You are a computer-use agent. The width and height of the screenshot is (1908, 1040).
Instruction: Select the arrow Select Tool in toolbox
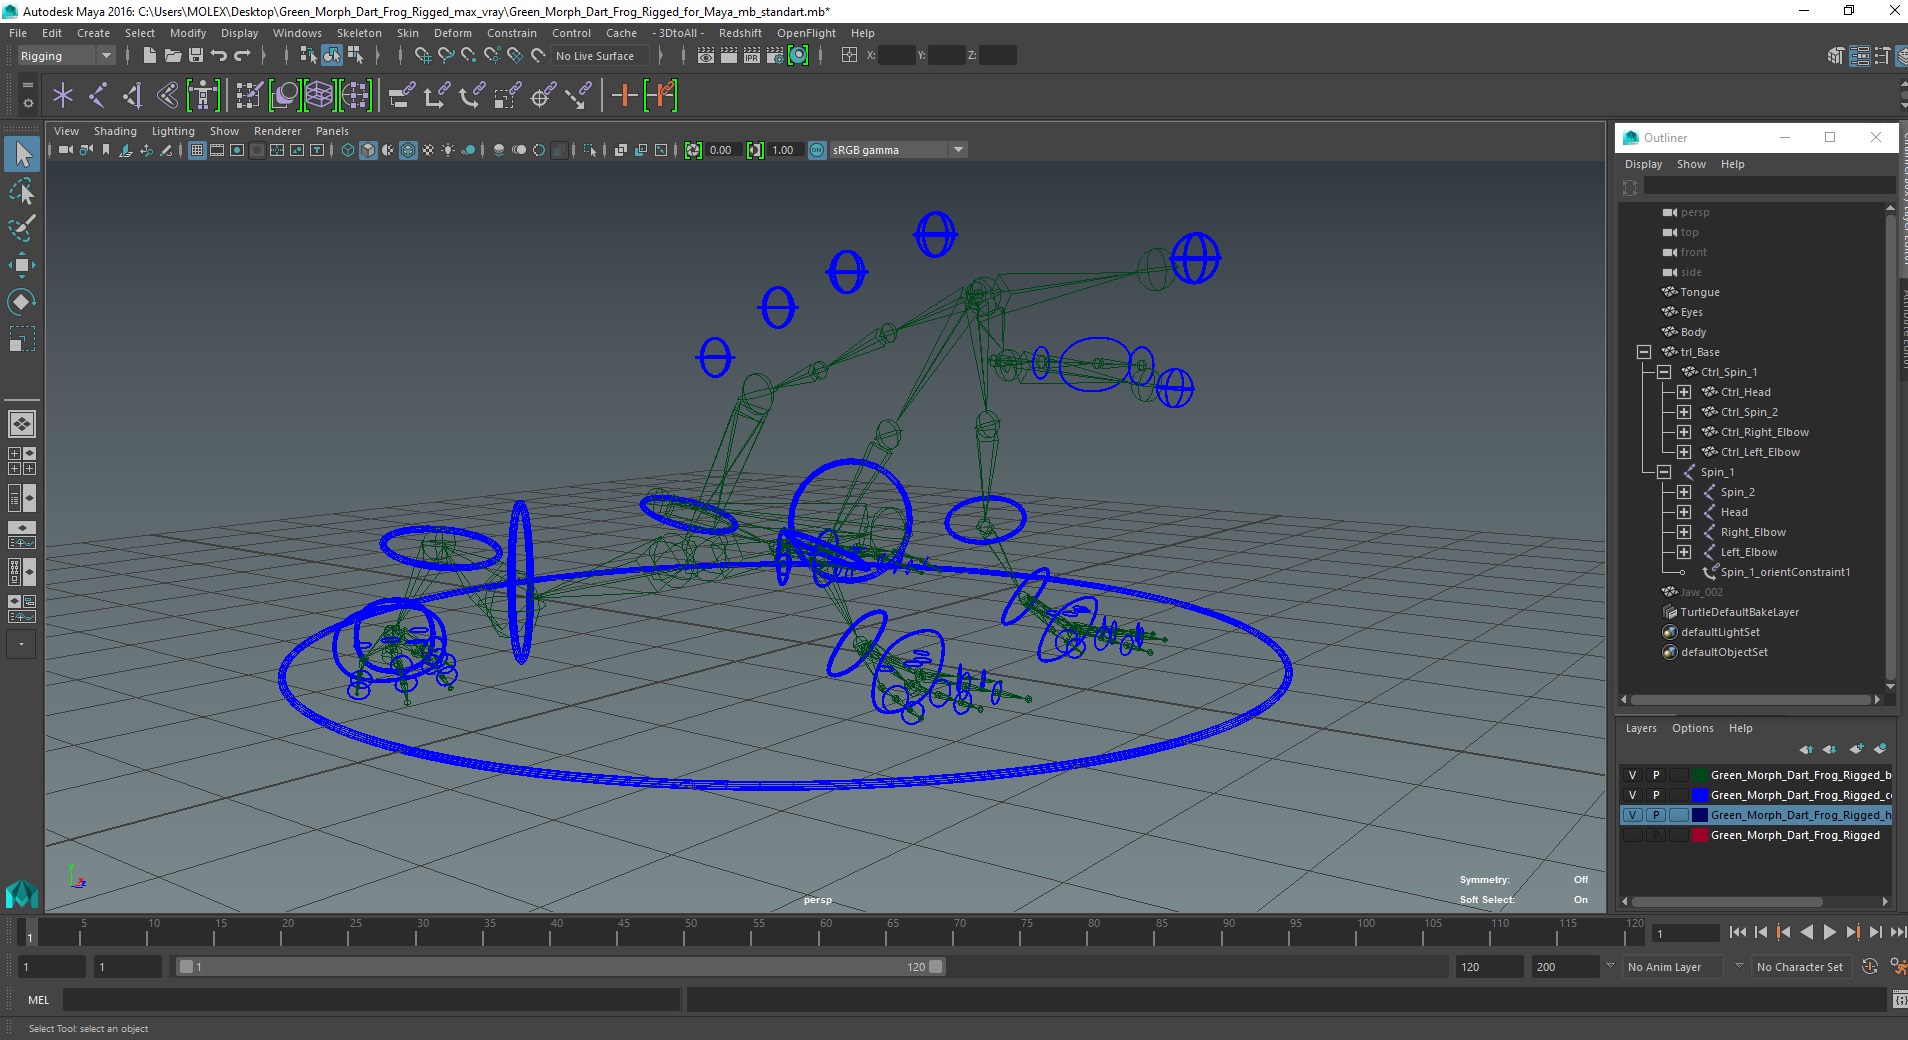coord(22,154)
